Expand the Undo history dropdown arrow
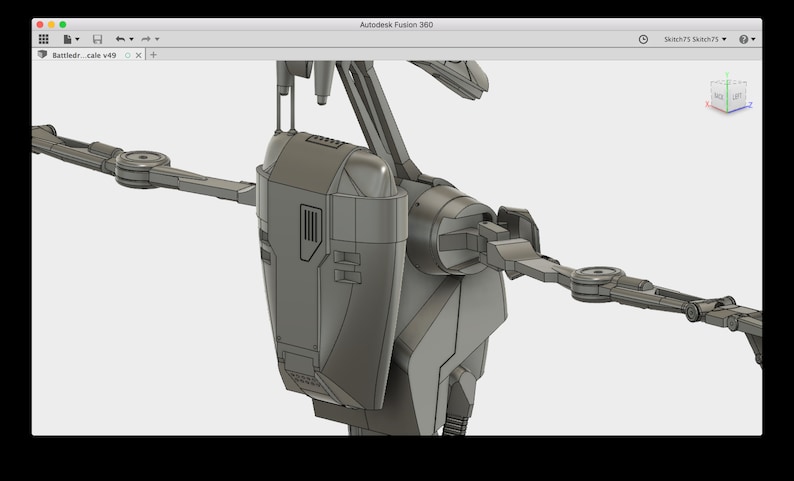The width and height of the screenshot is (794, 481). pos(131,39)
